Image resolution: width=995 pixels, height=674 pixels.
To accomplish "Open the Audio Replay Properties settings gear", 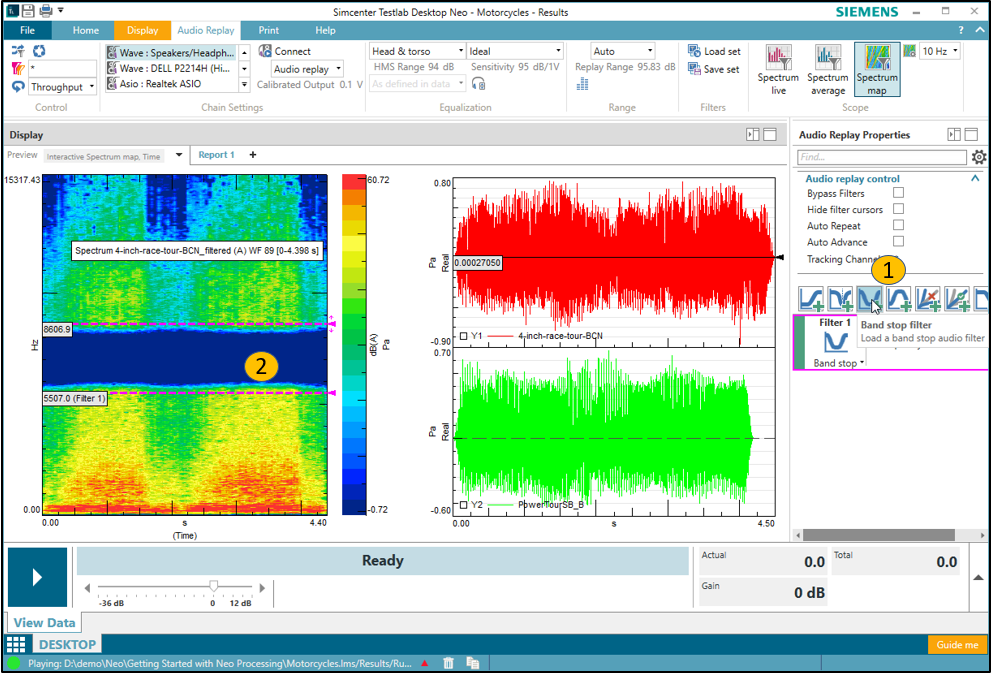I will click(979, 157).
